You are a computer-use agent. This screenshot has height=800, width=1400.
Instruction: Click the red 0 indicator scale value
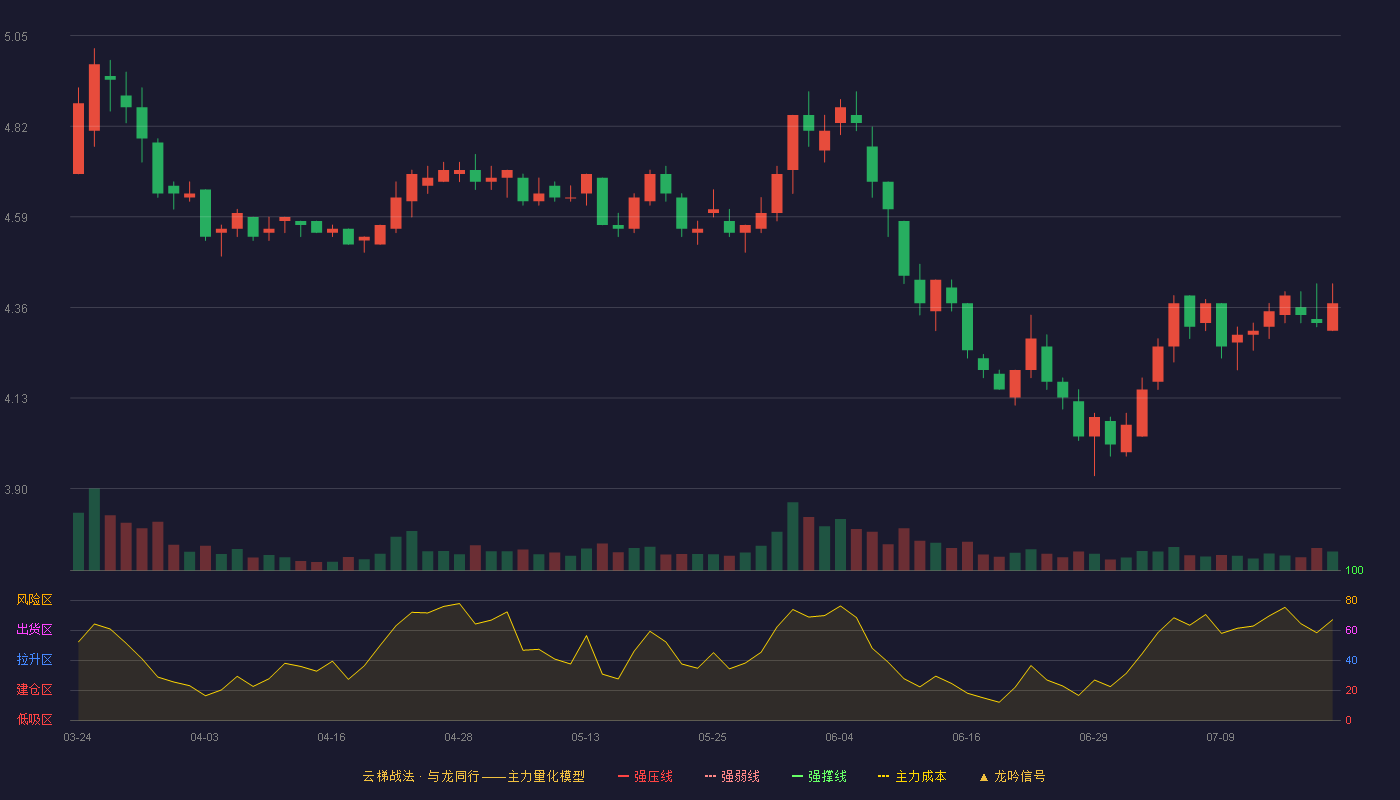click(x=1348, y=720)
